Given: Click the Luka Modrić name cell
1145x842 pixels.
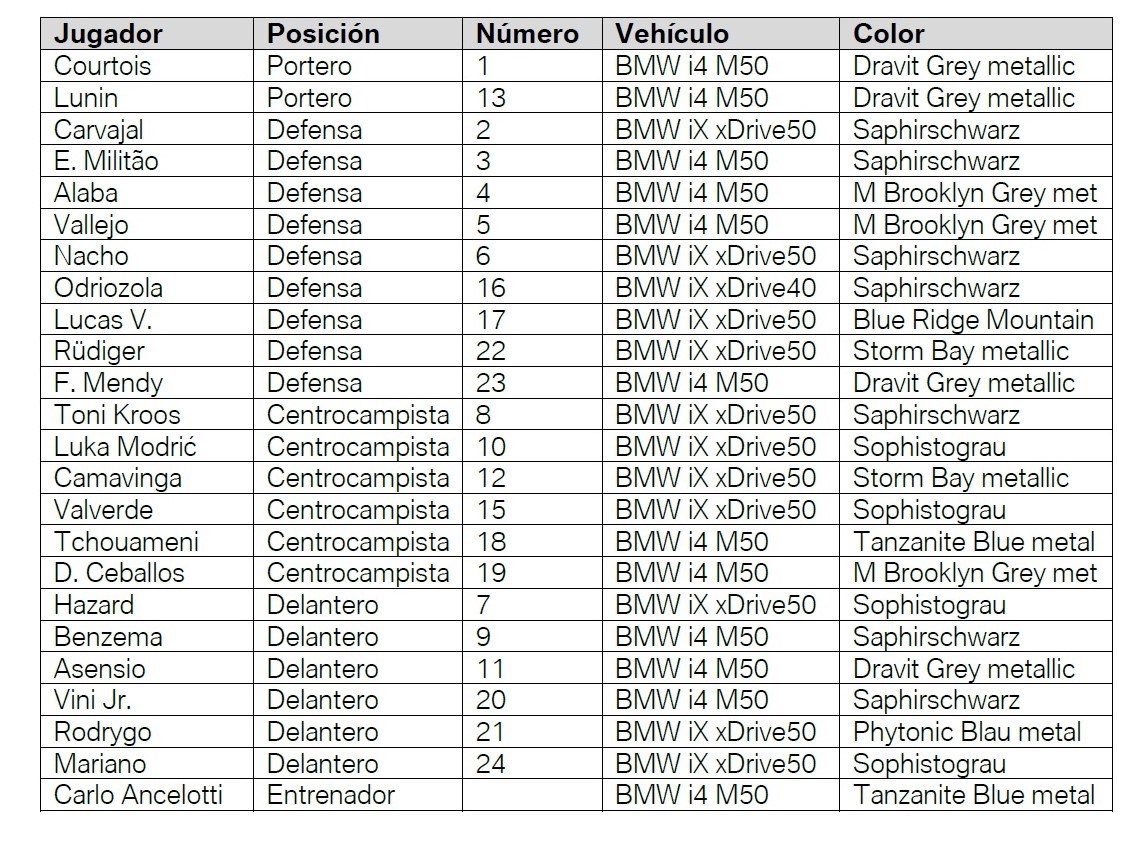Looking at the screenshot, I should pos(127,446).
